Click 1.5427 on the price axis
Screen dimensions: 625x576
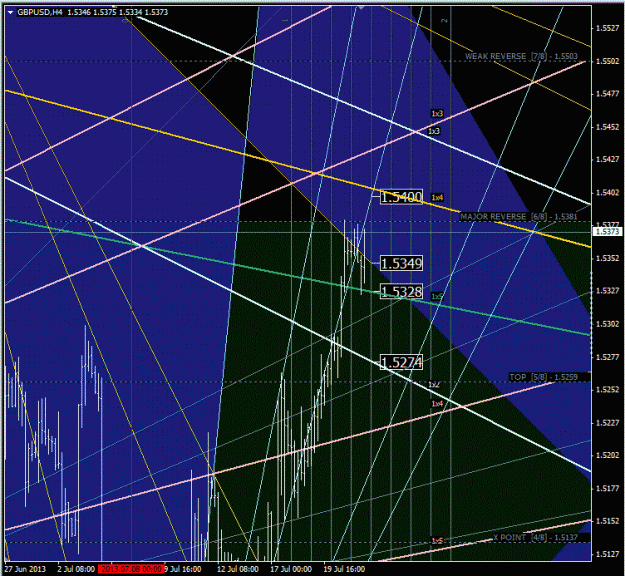pos(607,159)
